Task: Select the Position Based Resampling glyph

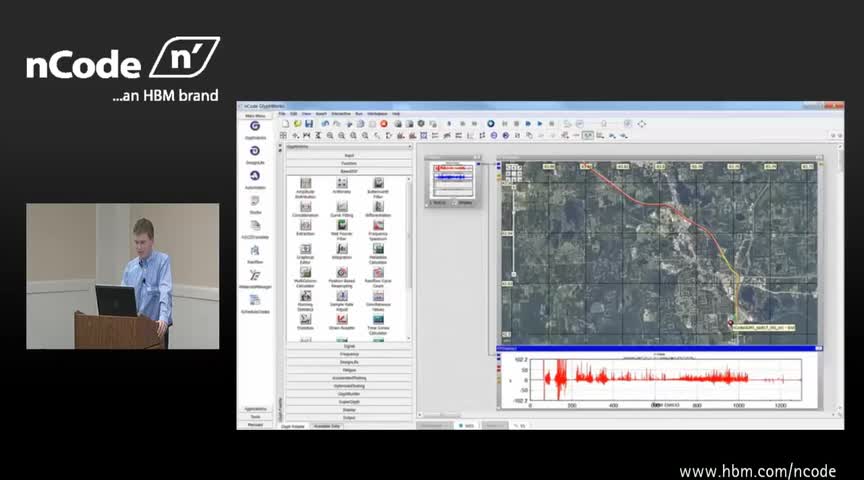Action: click(x=342, y=277)
